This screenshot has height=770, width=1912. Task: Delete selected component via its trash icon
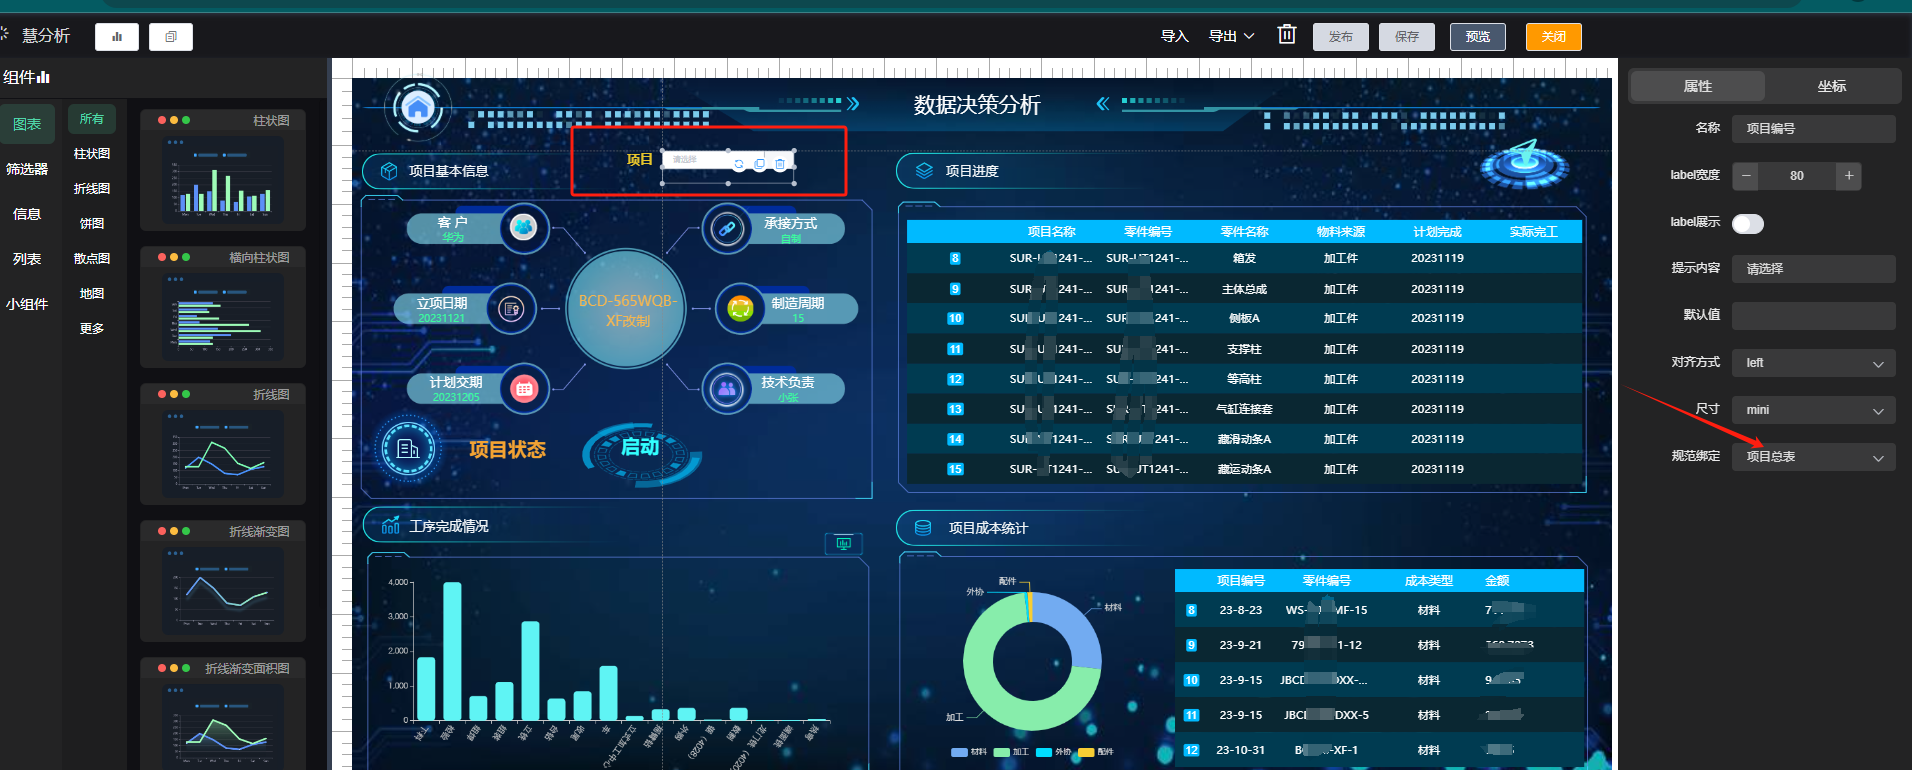780,164
